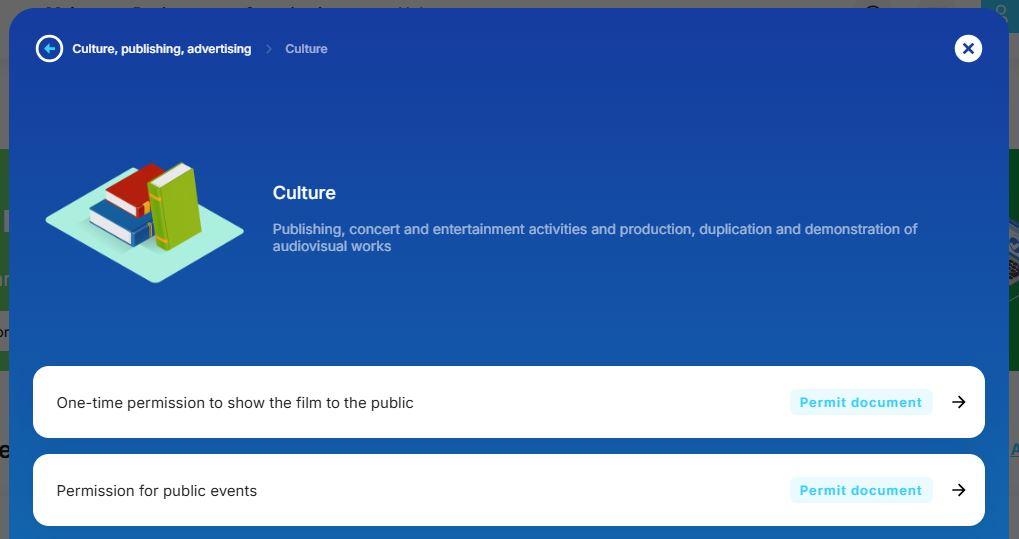The image size is (1019, 539).
Task: Open Permission for public events
Action: [157, 491]
